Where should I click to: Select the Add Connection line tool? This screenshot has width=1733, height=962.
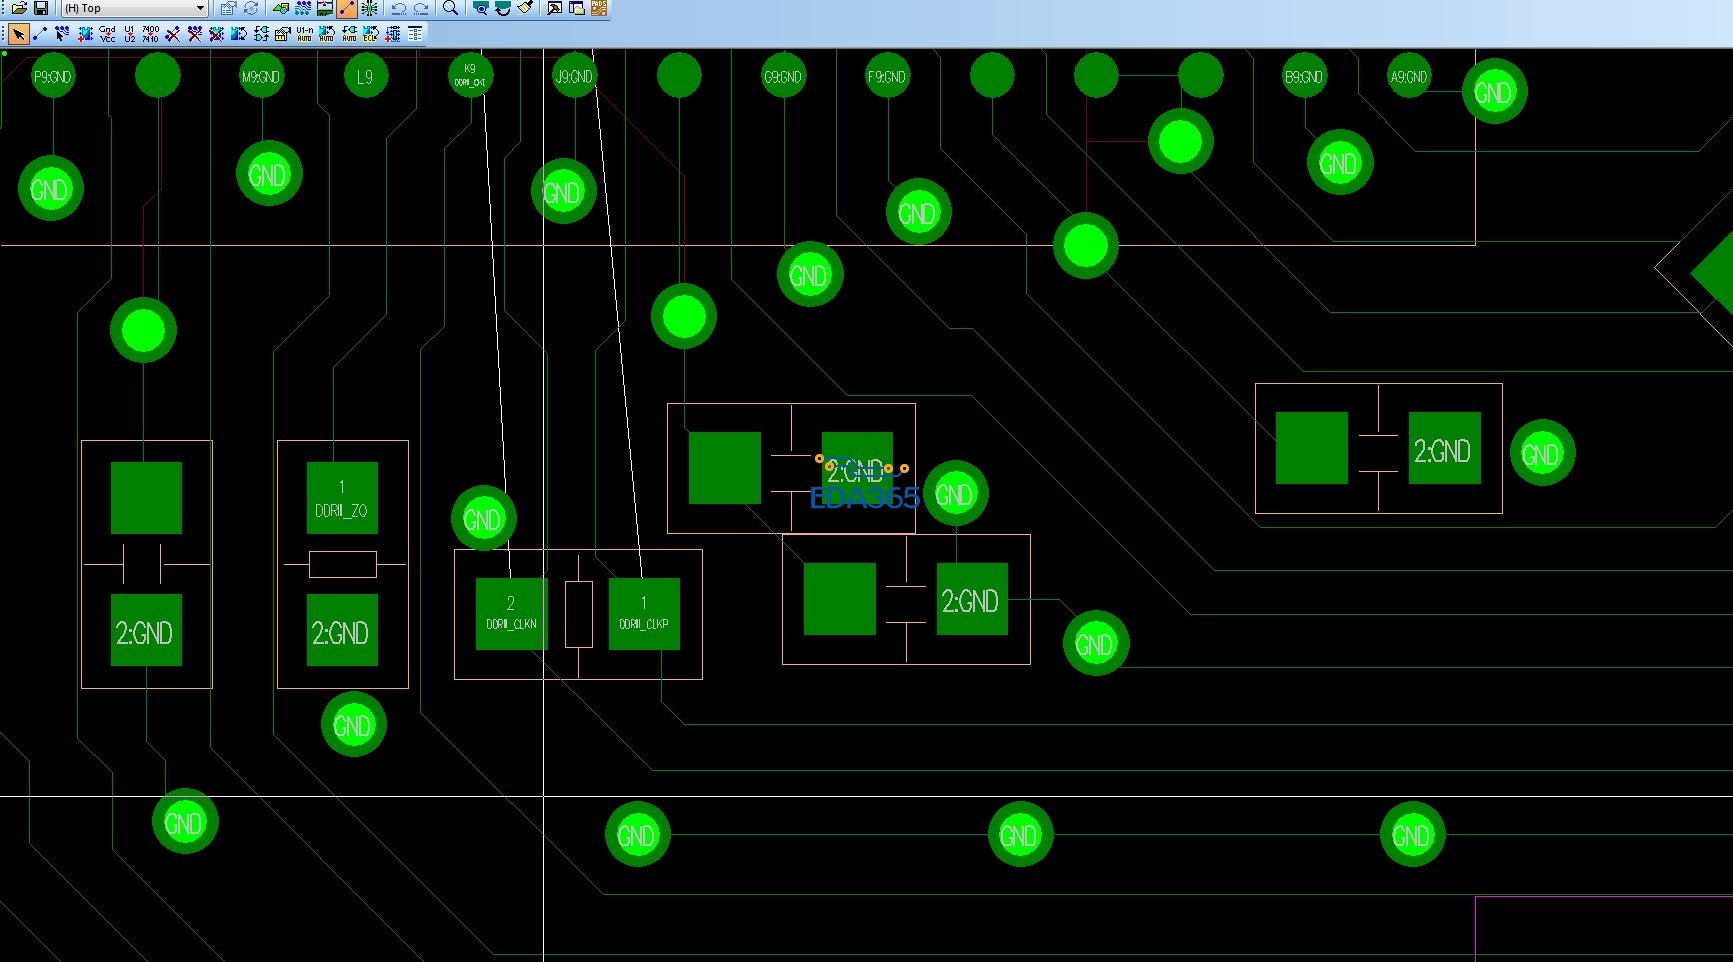click(40, 34)
